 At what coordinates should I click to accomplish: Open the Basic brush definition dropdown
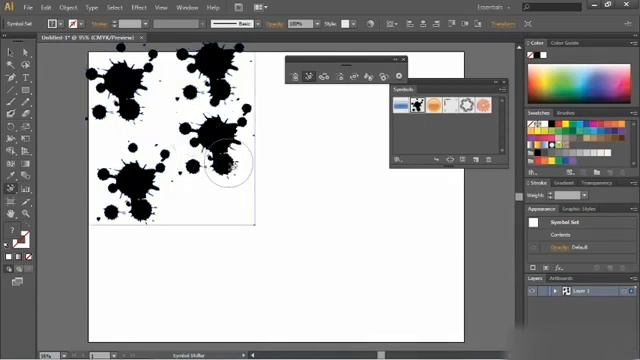[x=258, y=24]
